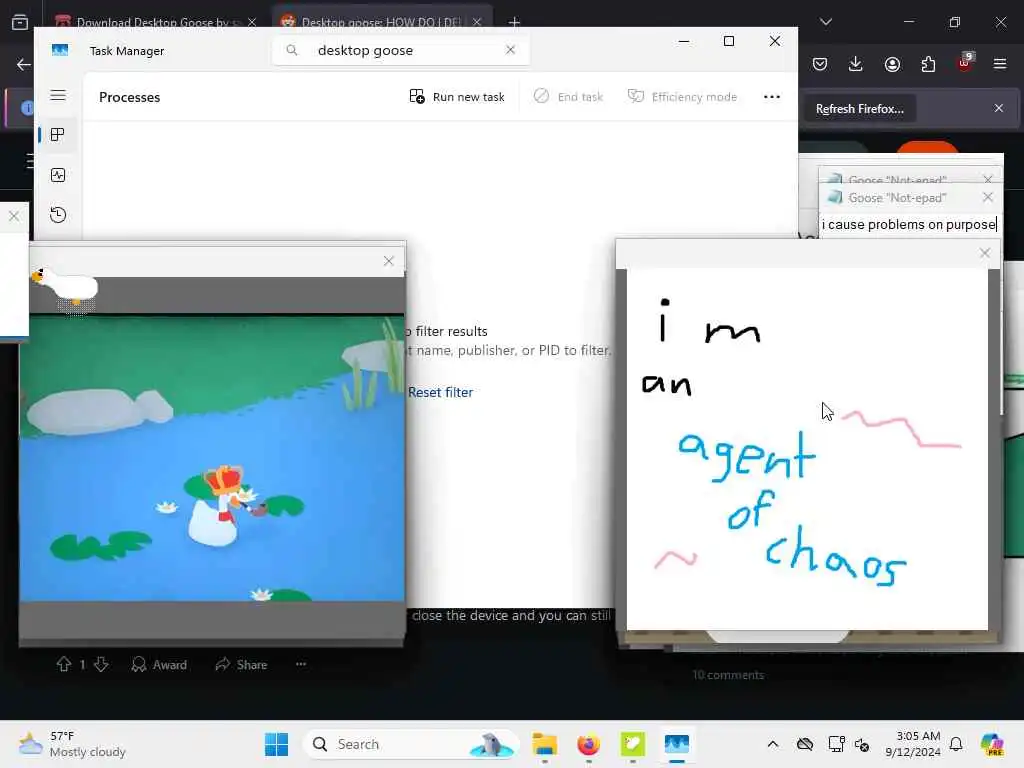
Task: Click the taskbar Search box
Action: (x=411, y=744)
